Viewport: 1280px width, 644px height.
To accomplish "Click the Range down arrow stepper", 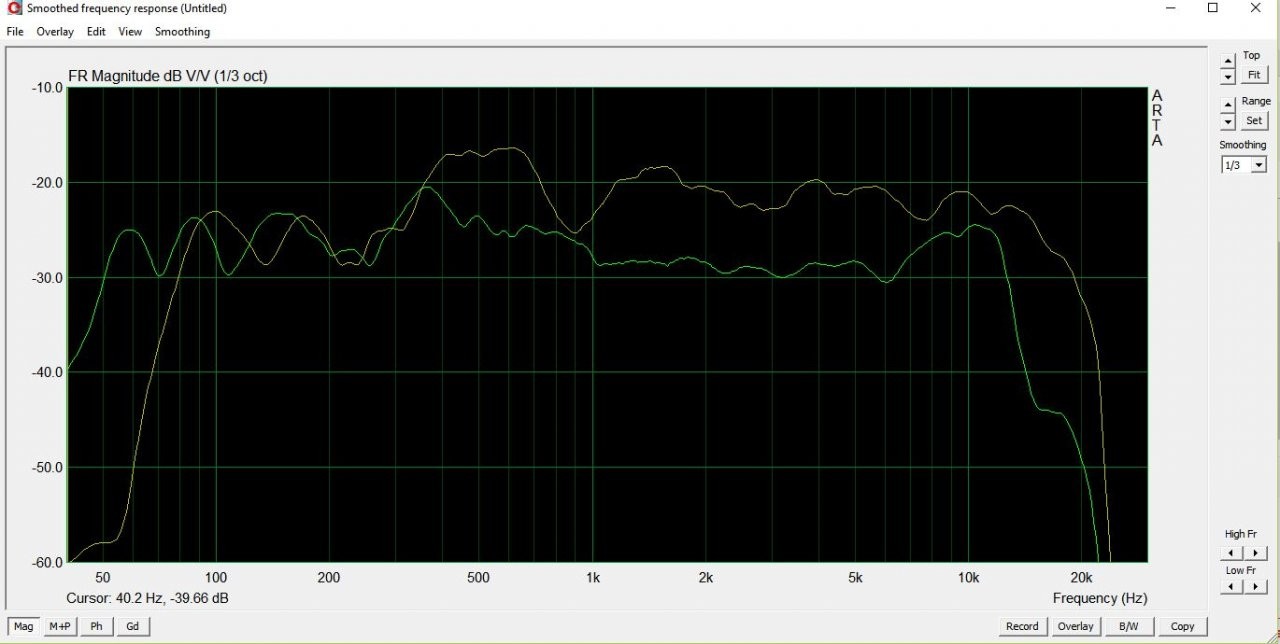I will click(1228, 121).
